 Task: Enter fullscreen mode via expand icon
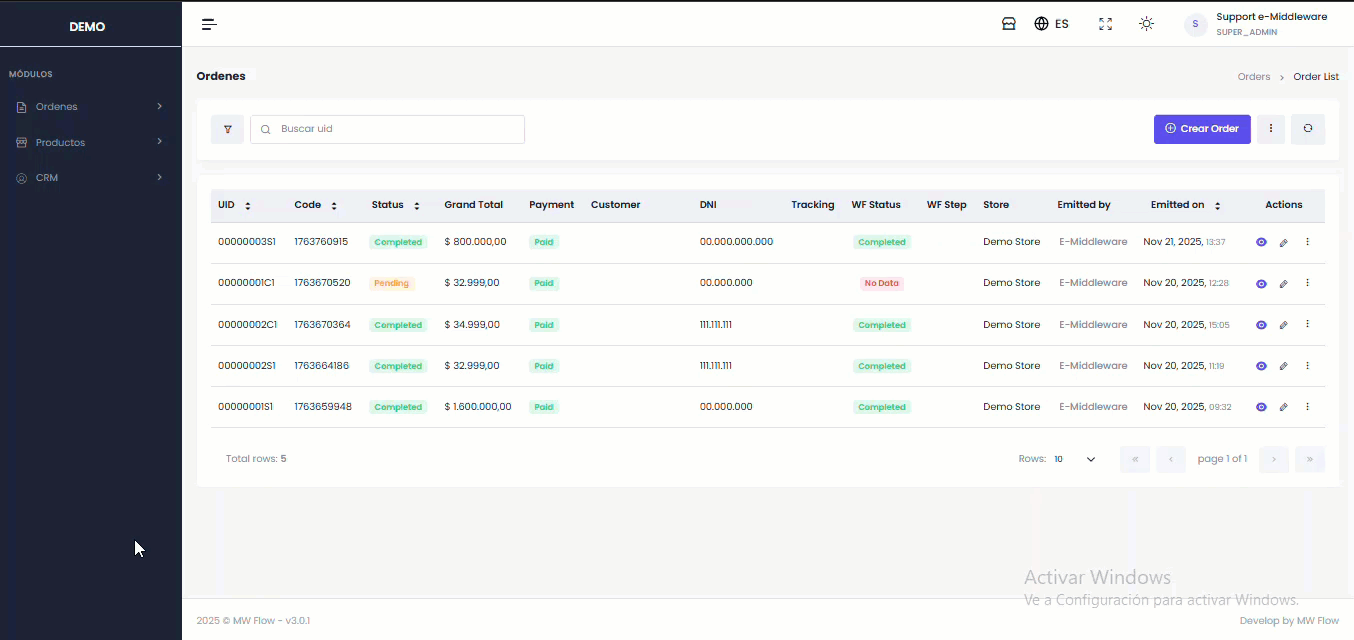point(1105,24)
